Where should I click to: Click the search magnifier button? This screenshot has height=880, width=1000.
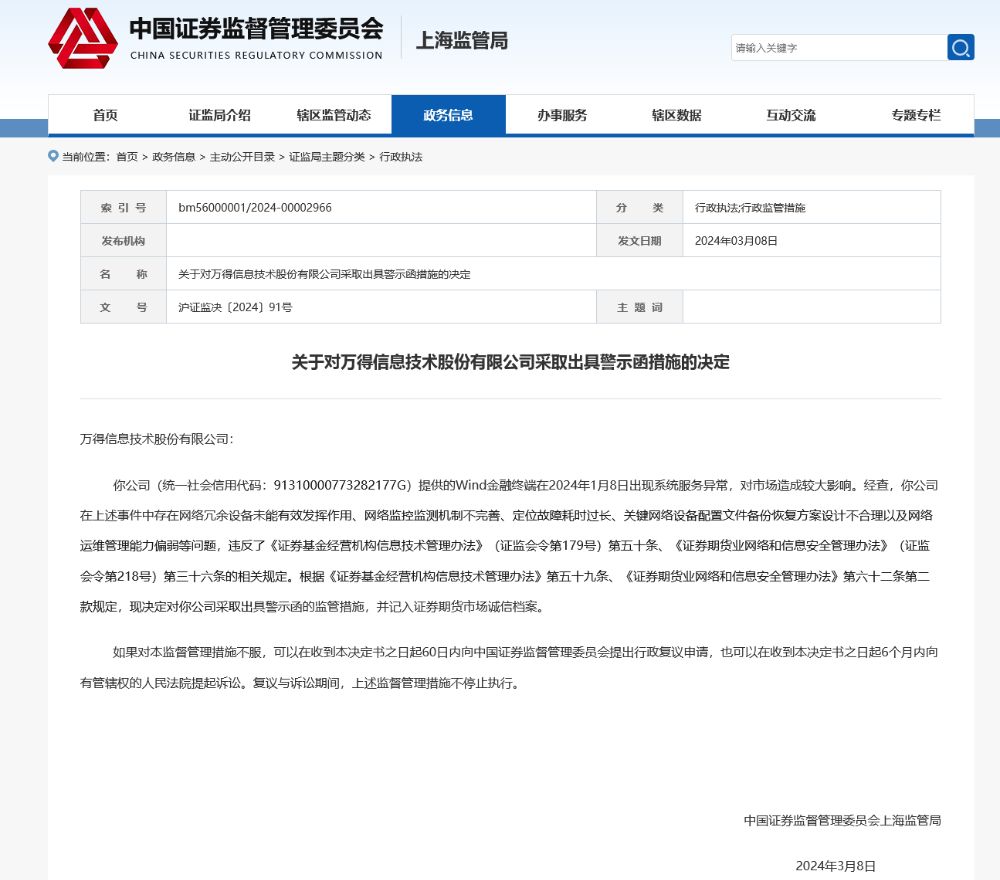click(x=960, y=47)
